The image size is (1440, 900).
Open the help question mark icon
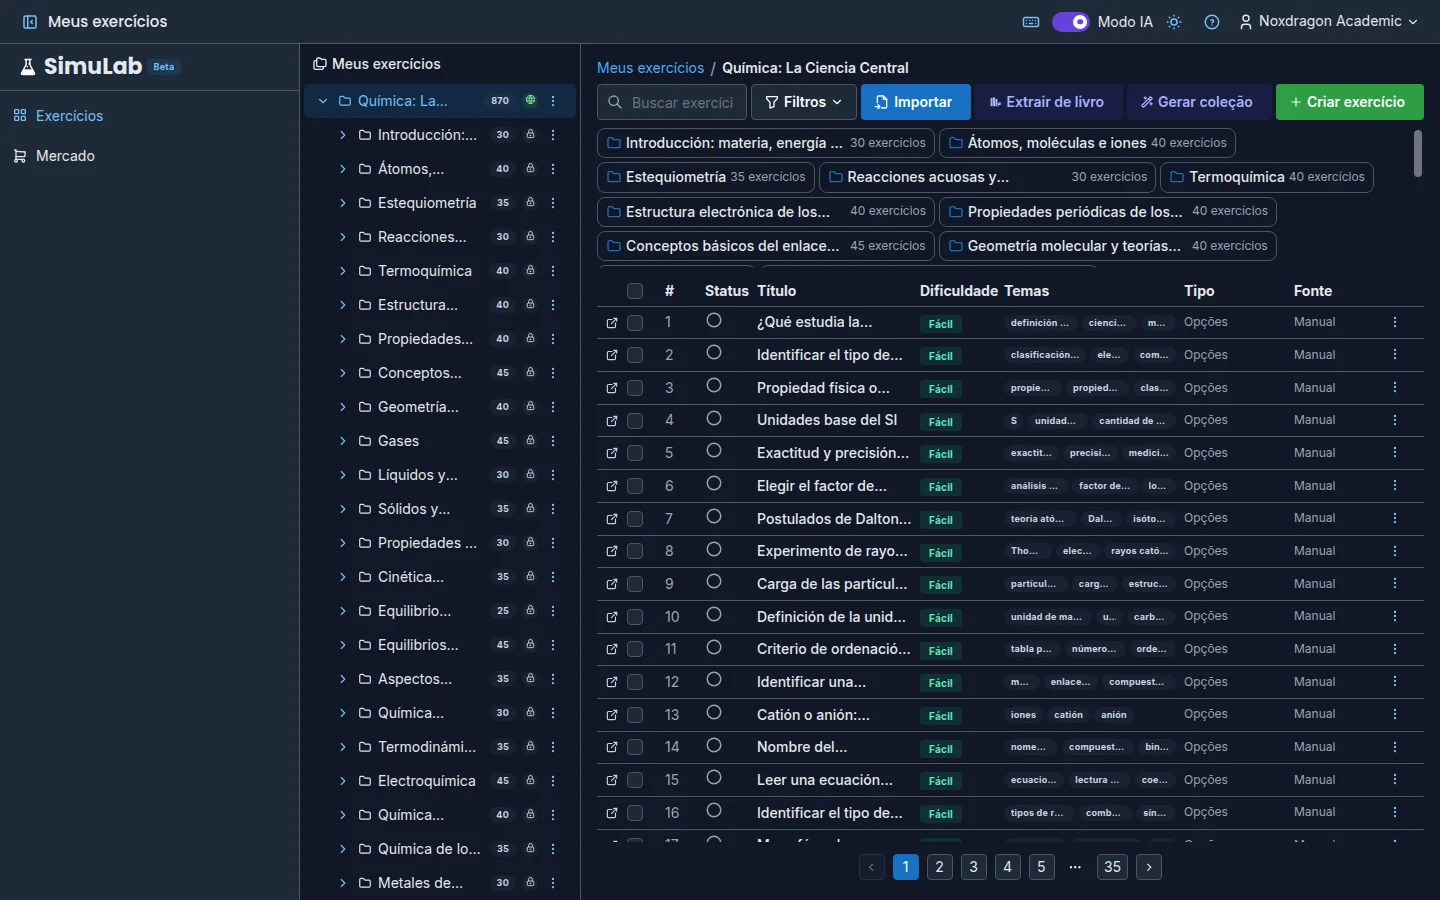coord(1212,22)
